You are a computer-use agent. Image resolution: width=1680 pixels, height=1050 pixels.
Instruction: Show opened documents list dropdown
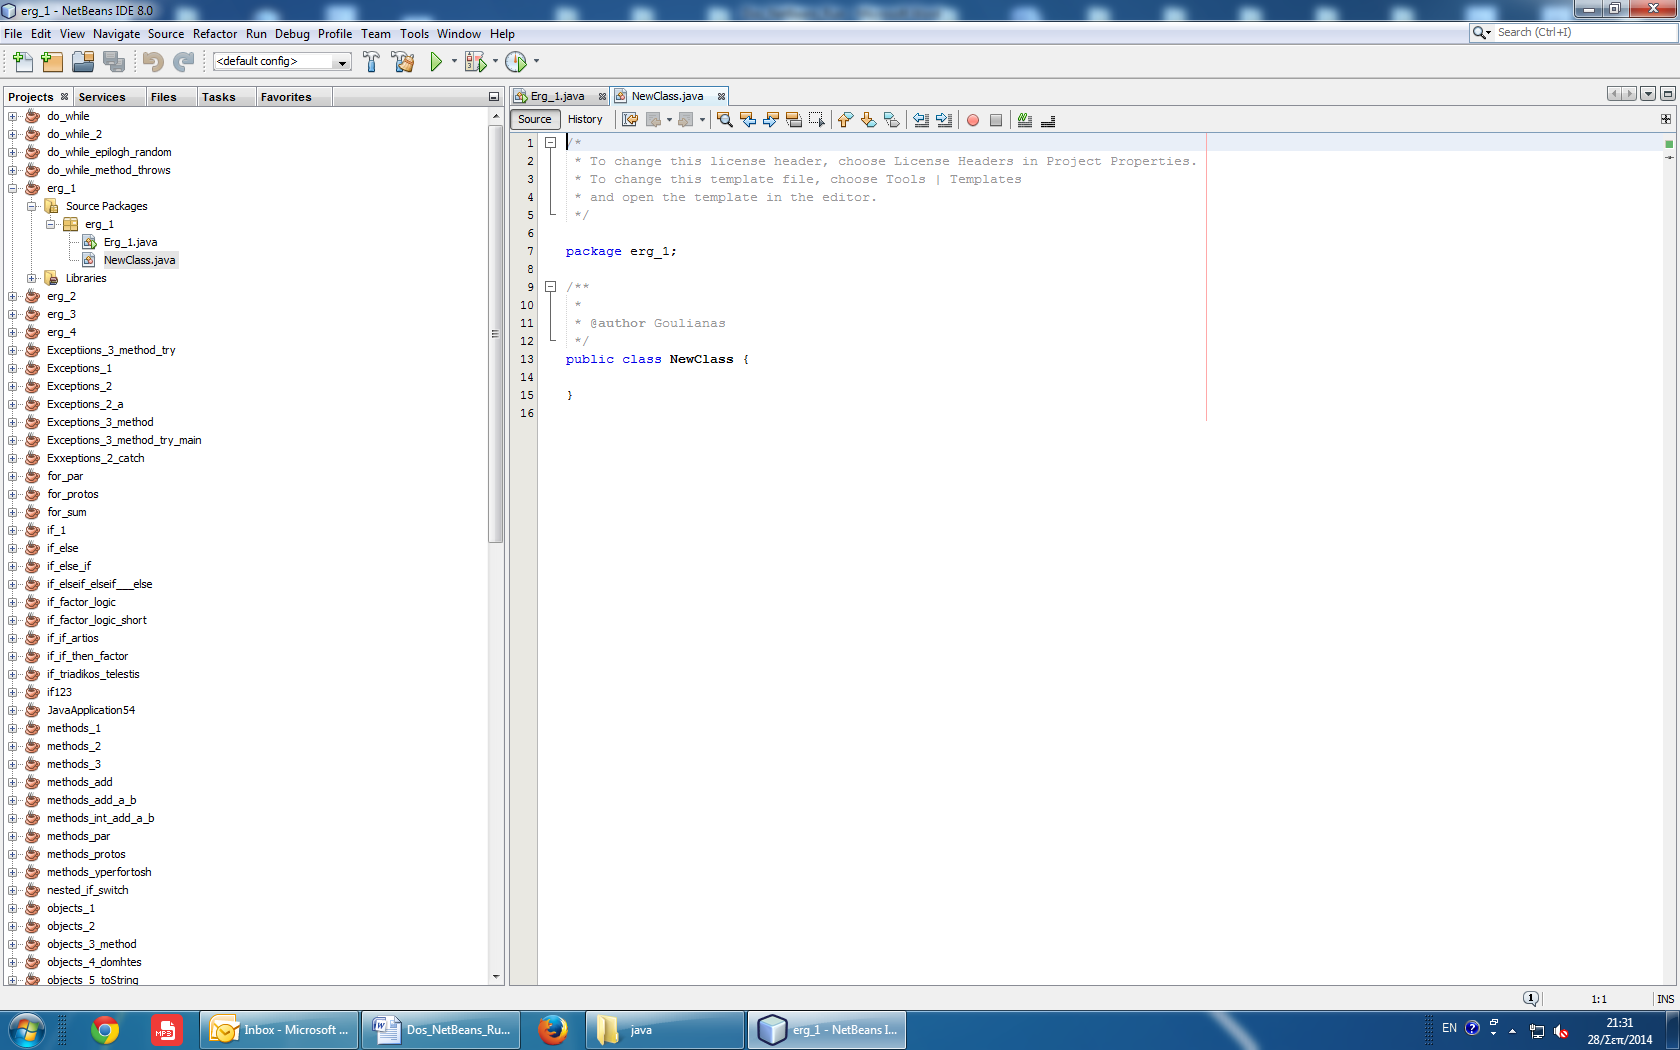[1648, 94]
